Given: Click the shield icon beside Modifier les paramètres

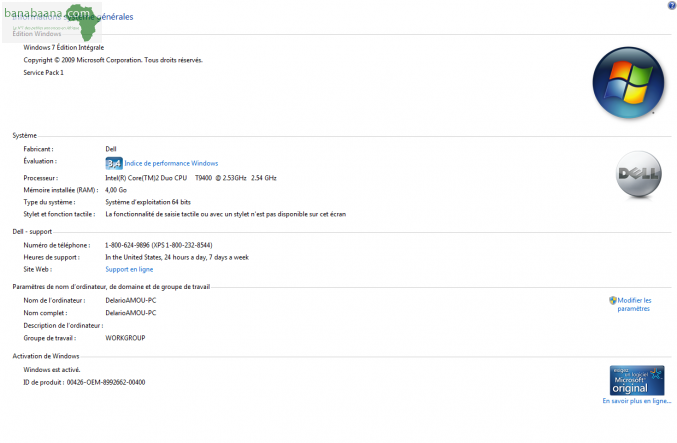Looking at the screenshot, I should coord(613,300).
